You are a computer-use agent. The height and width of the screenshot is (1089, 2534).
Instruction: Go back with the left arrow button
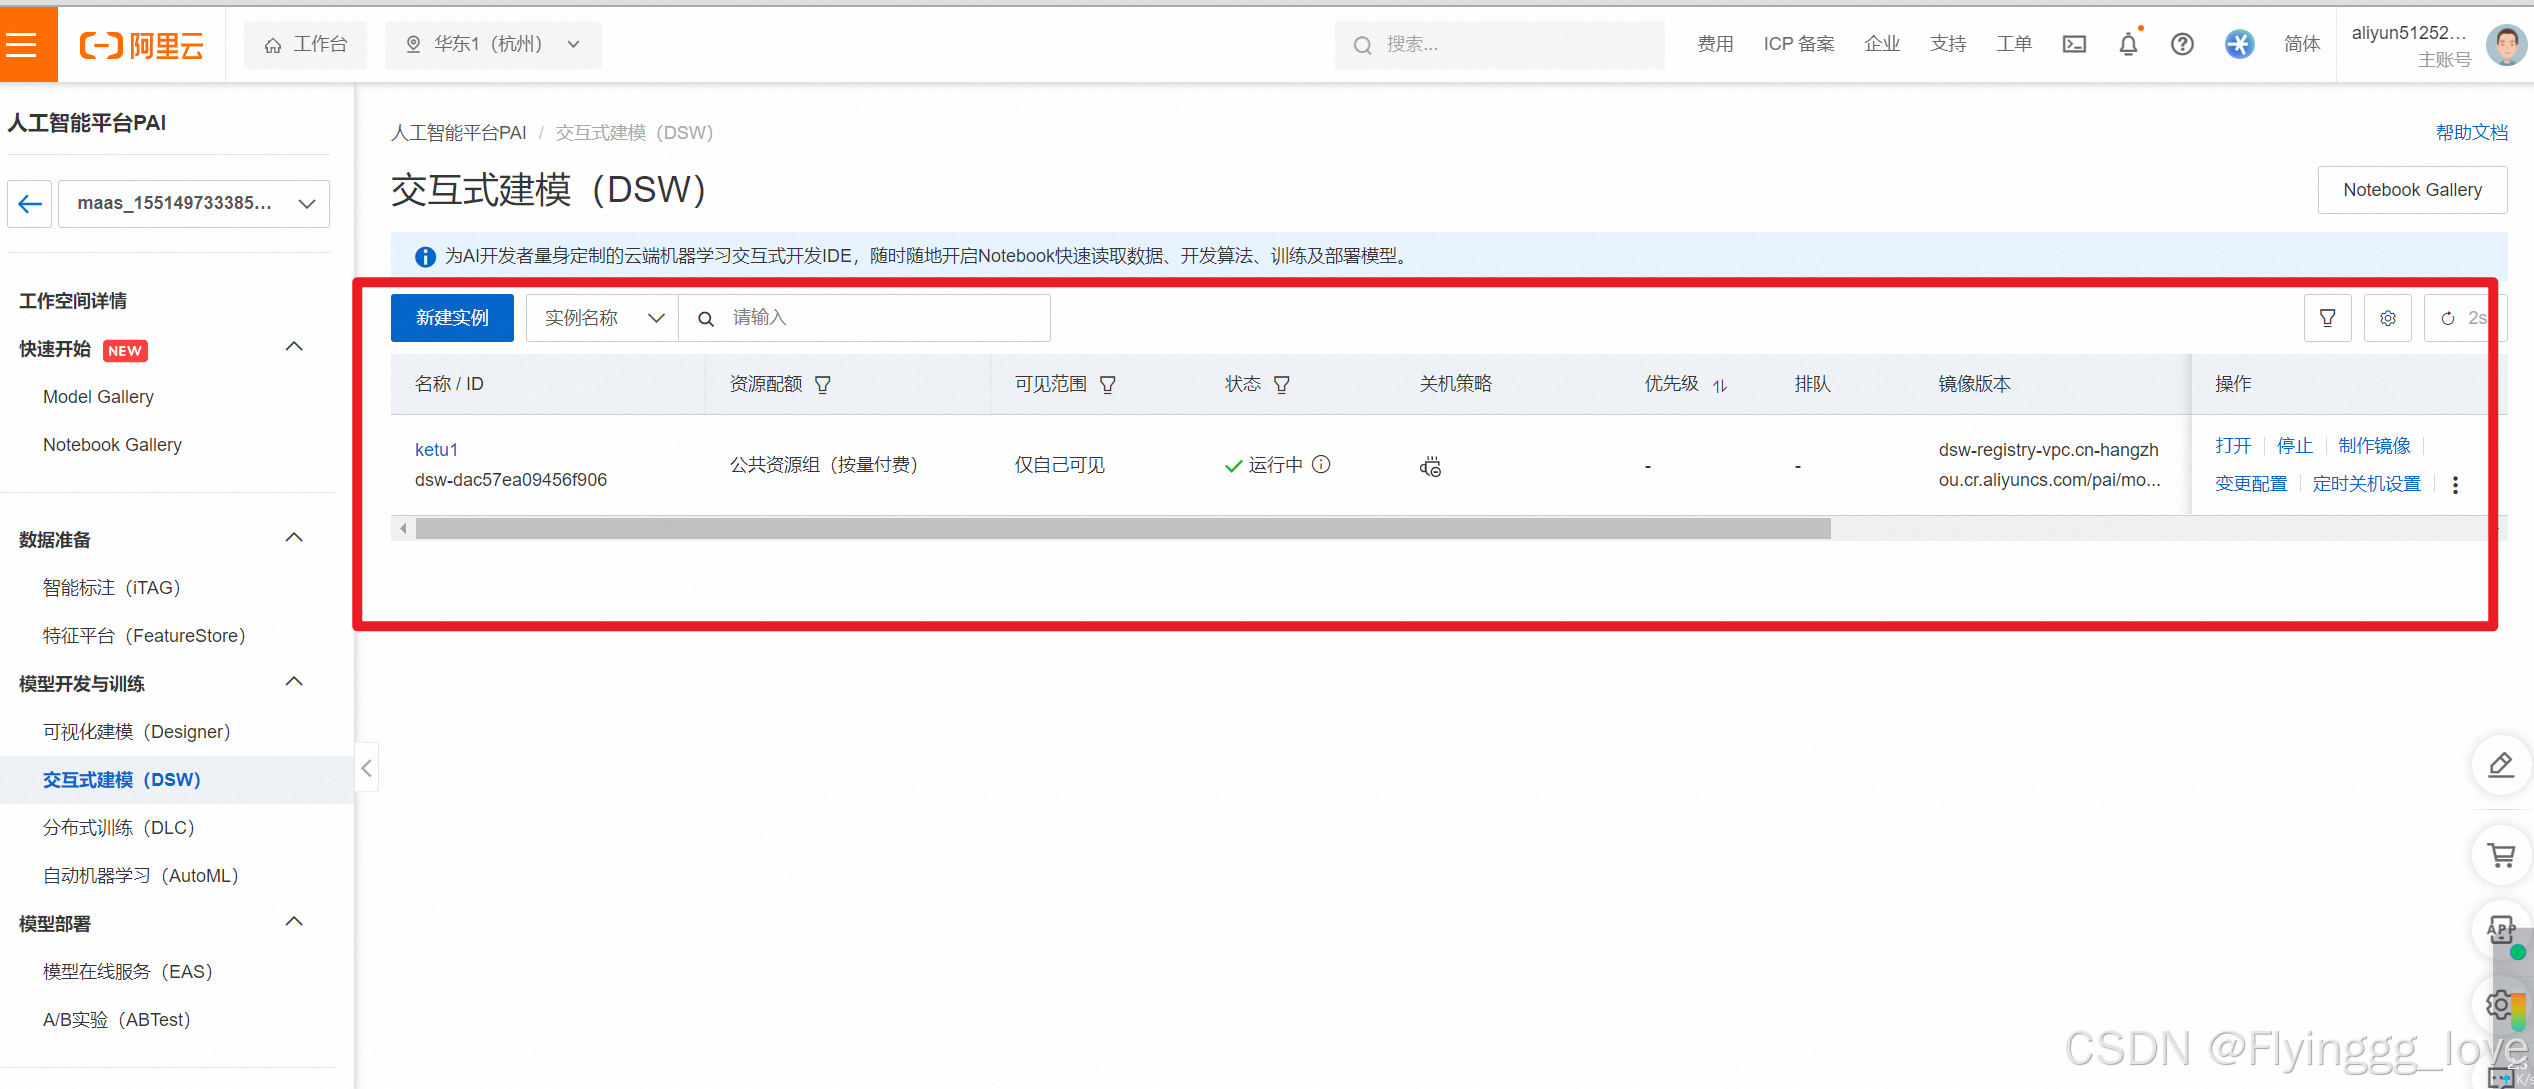pos(30,204)
